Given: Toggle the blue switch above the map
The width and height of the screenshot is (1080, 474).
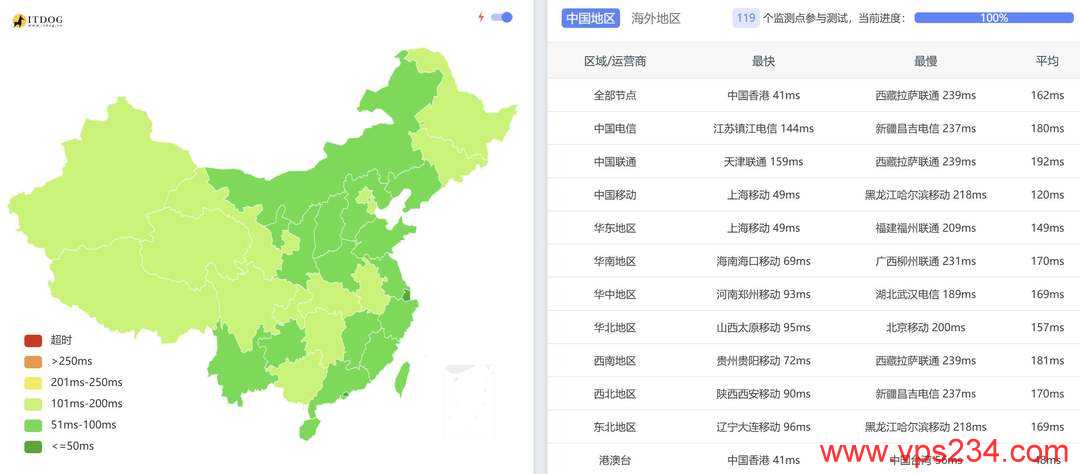Looking at the screenshot, I should click(x=502, y=17).
